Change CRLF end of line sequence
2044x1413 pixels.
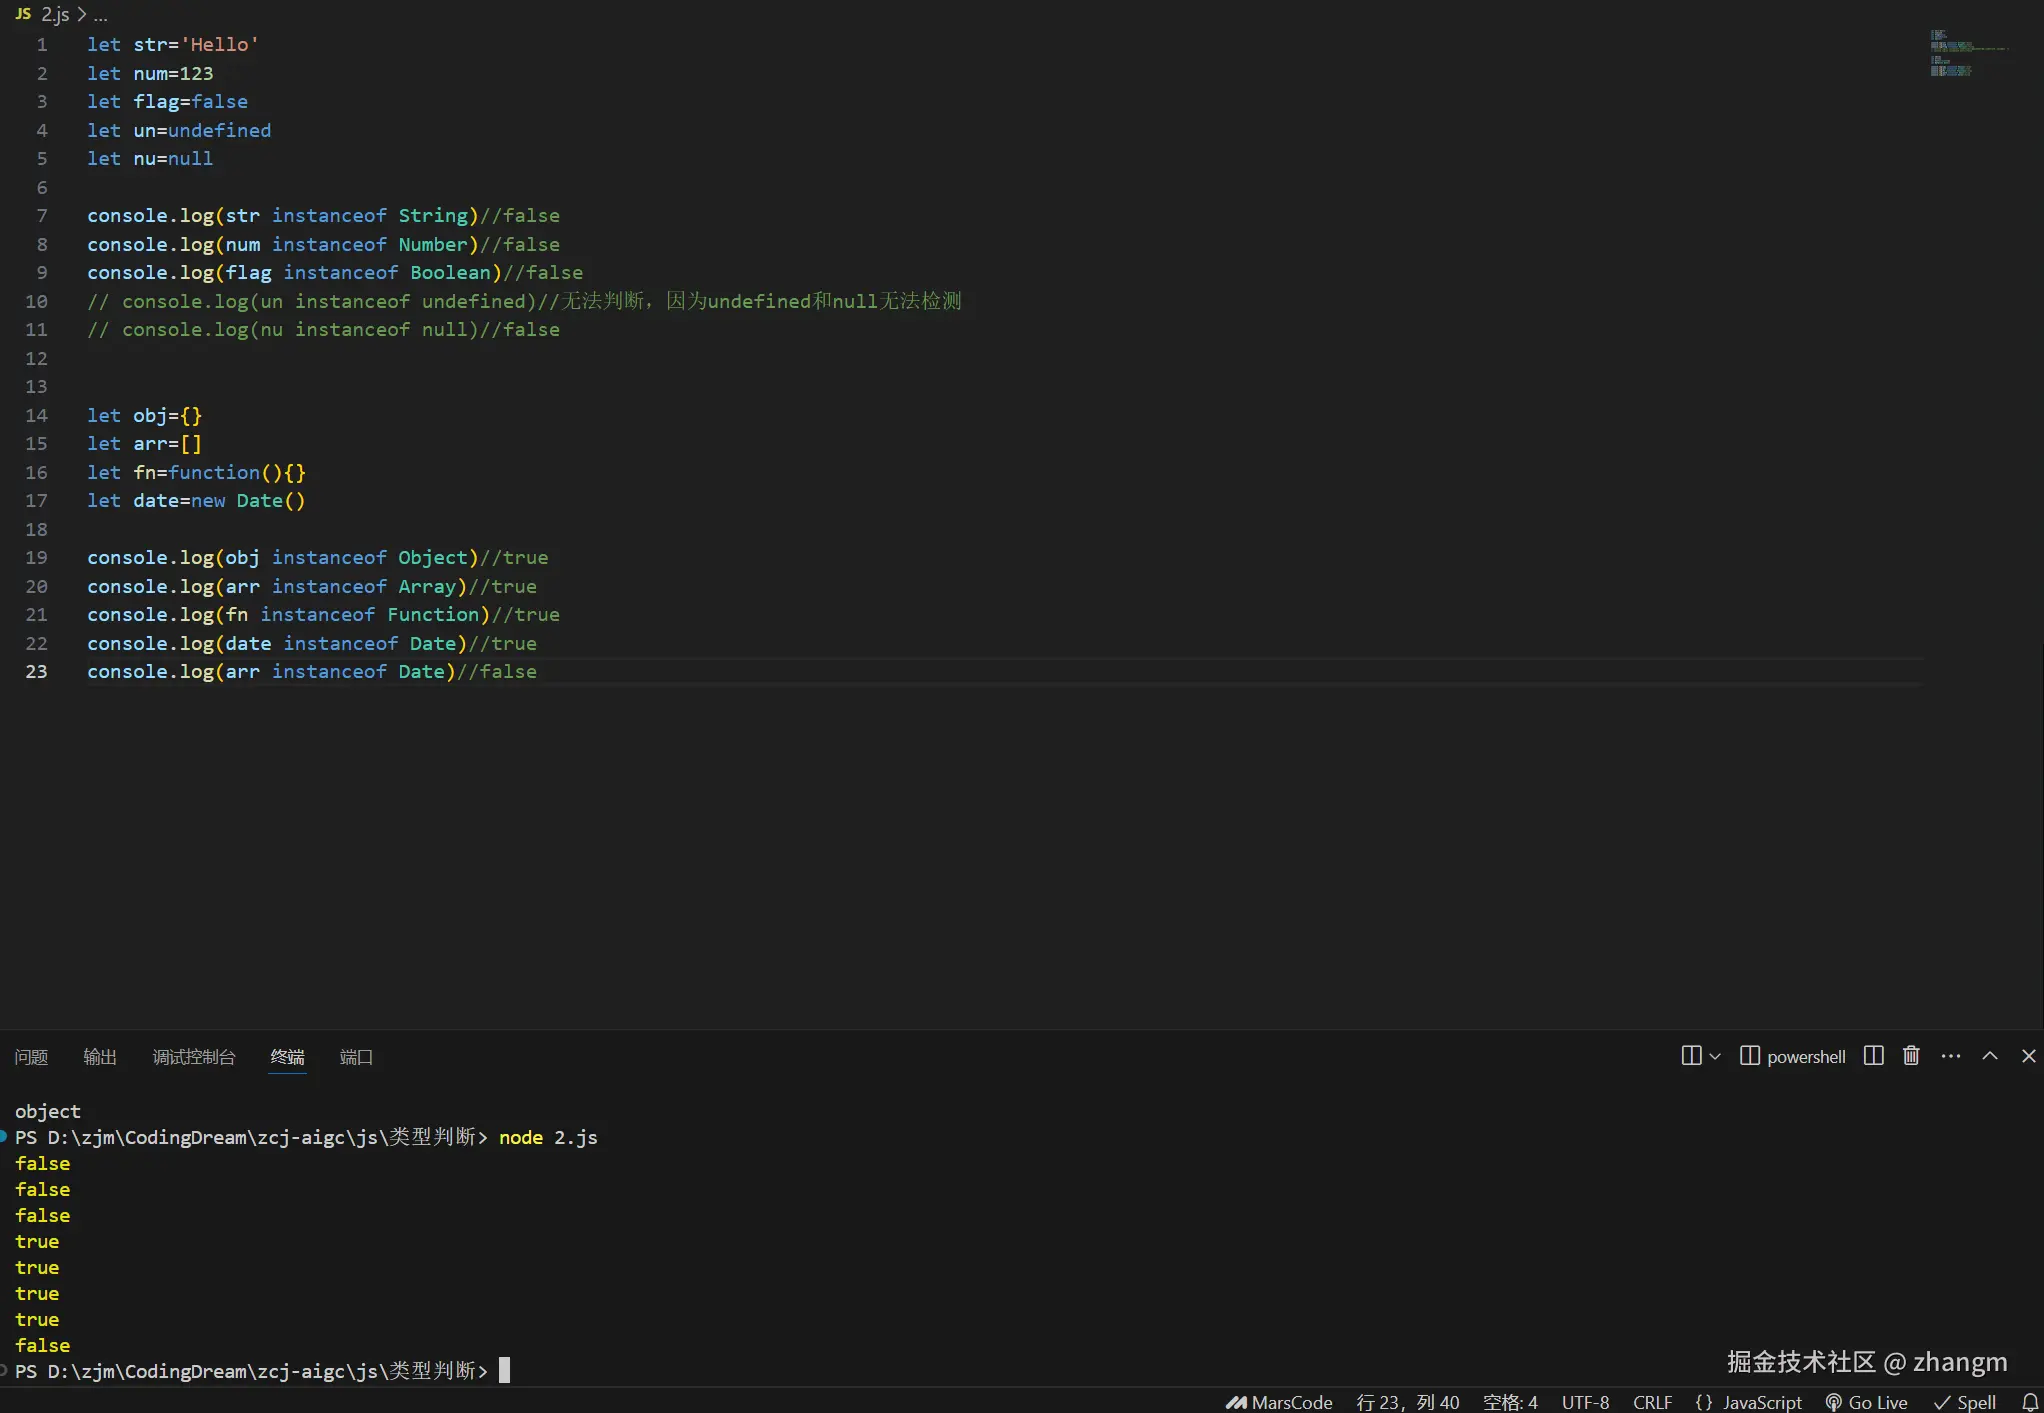coord(1652,1402)
